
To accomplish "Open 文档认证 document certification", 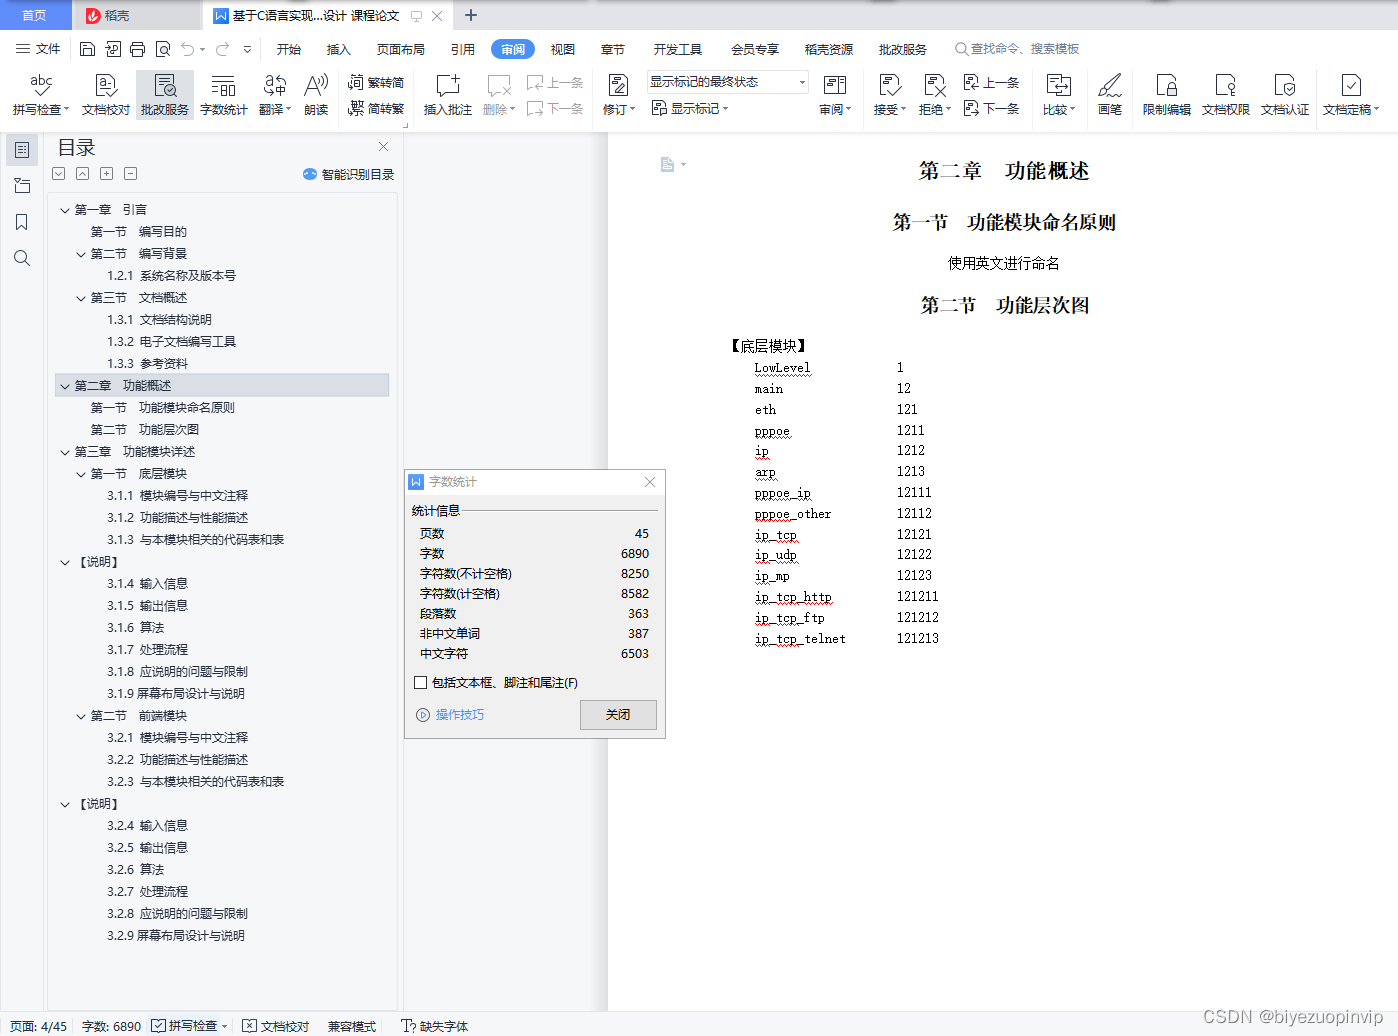I will 1285,95.
